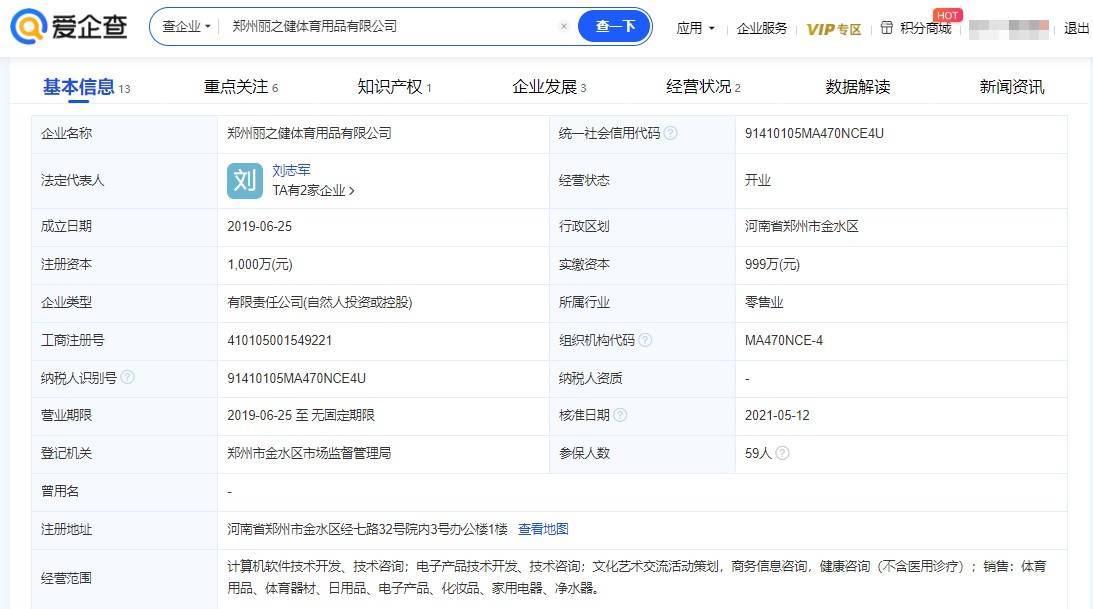Click the help icon next to 组织机构代码
The height and width of the screenshot is (609, 1093).
tap(645, 340)
